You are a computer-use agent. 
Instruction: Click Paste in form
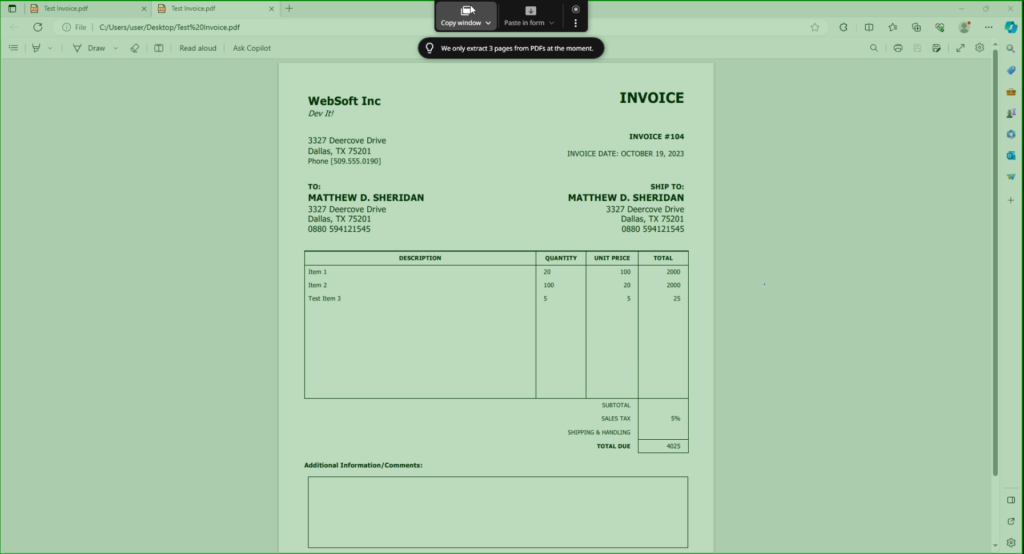[x=524, y=16]
